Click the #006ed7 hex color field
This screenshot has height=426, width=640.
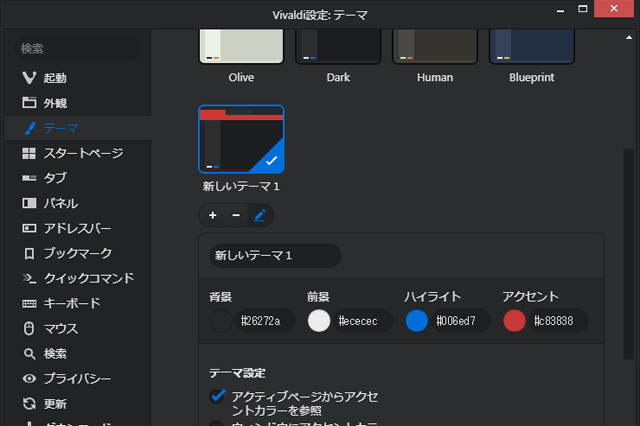[x=461, y=321]
